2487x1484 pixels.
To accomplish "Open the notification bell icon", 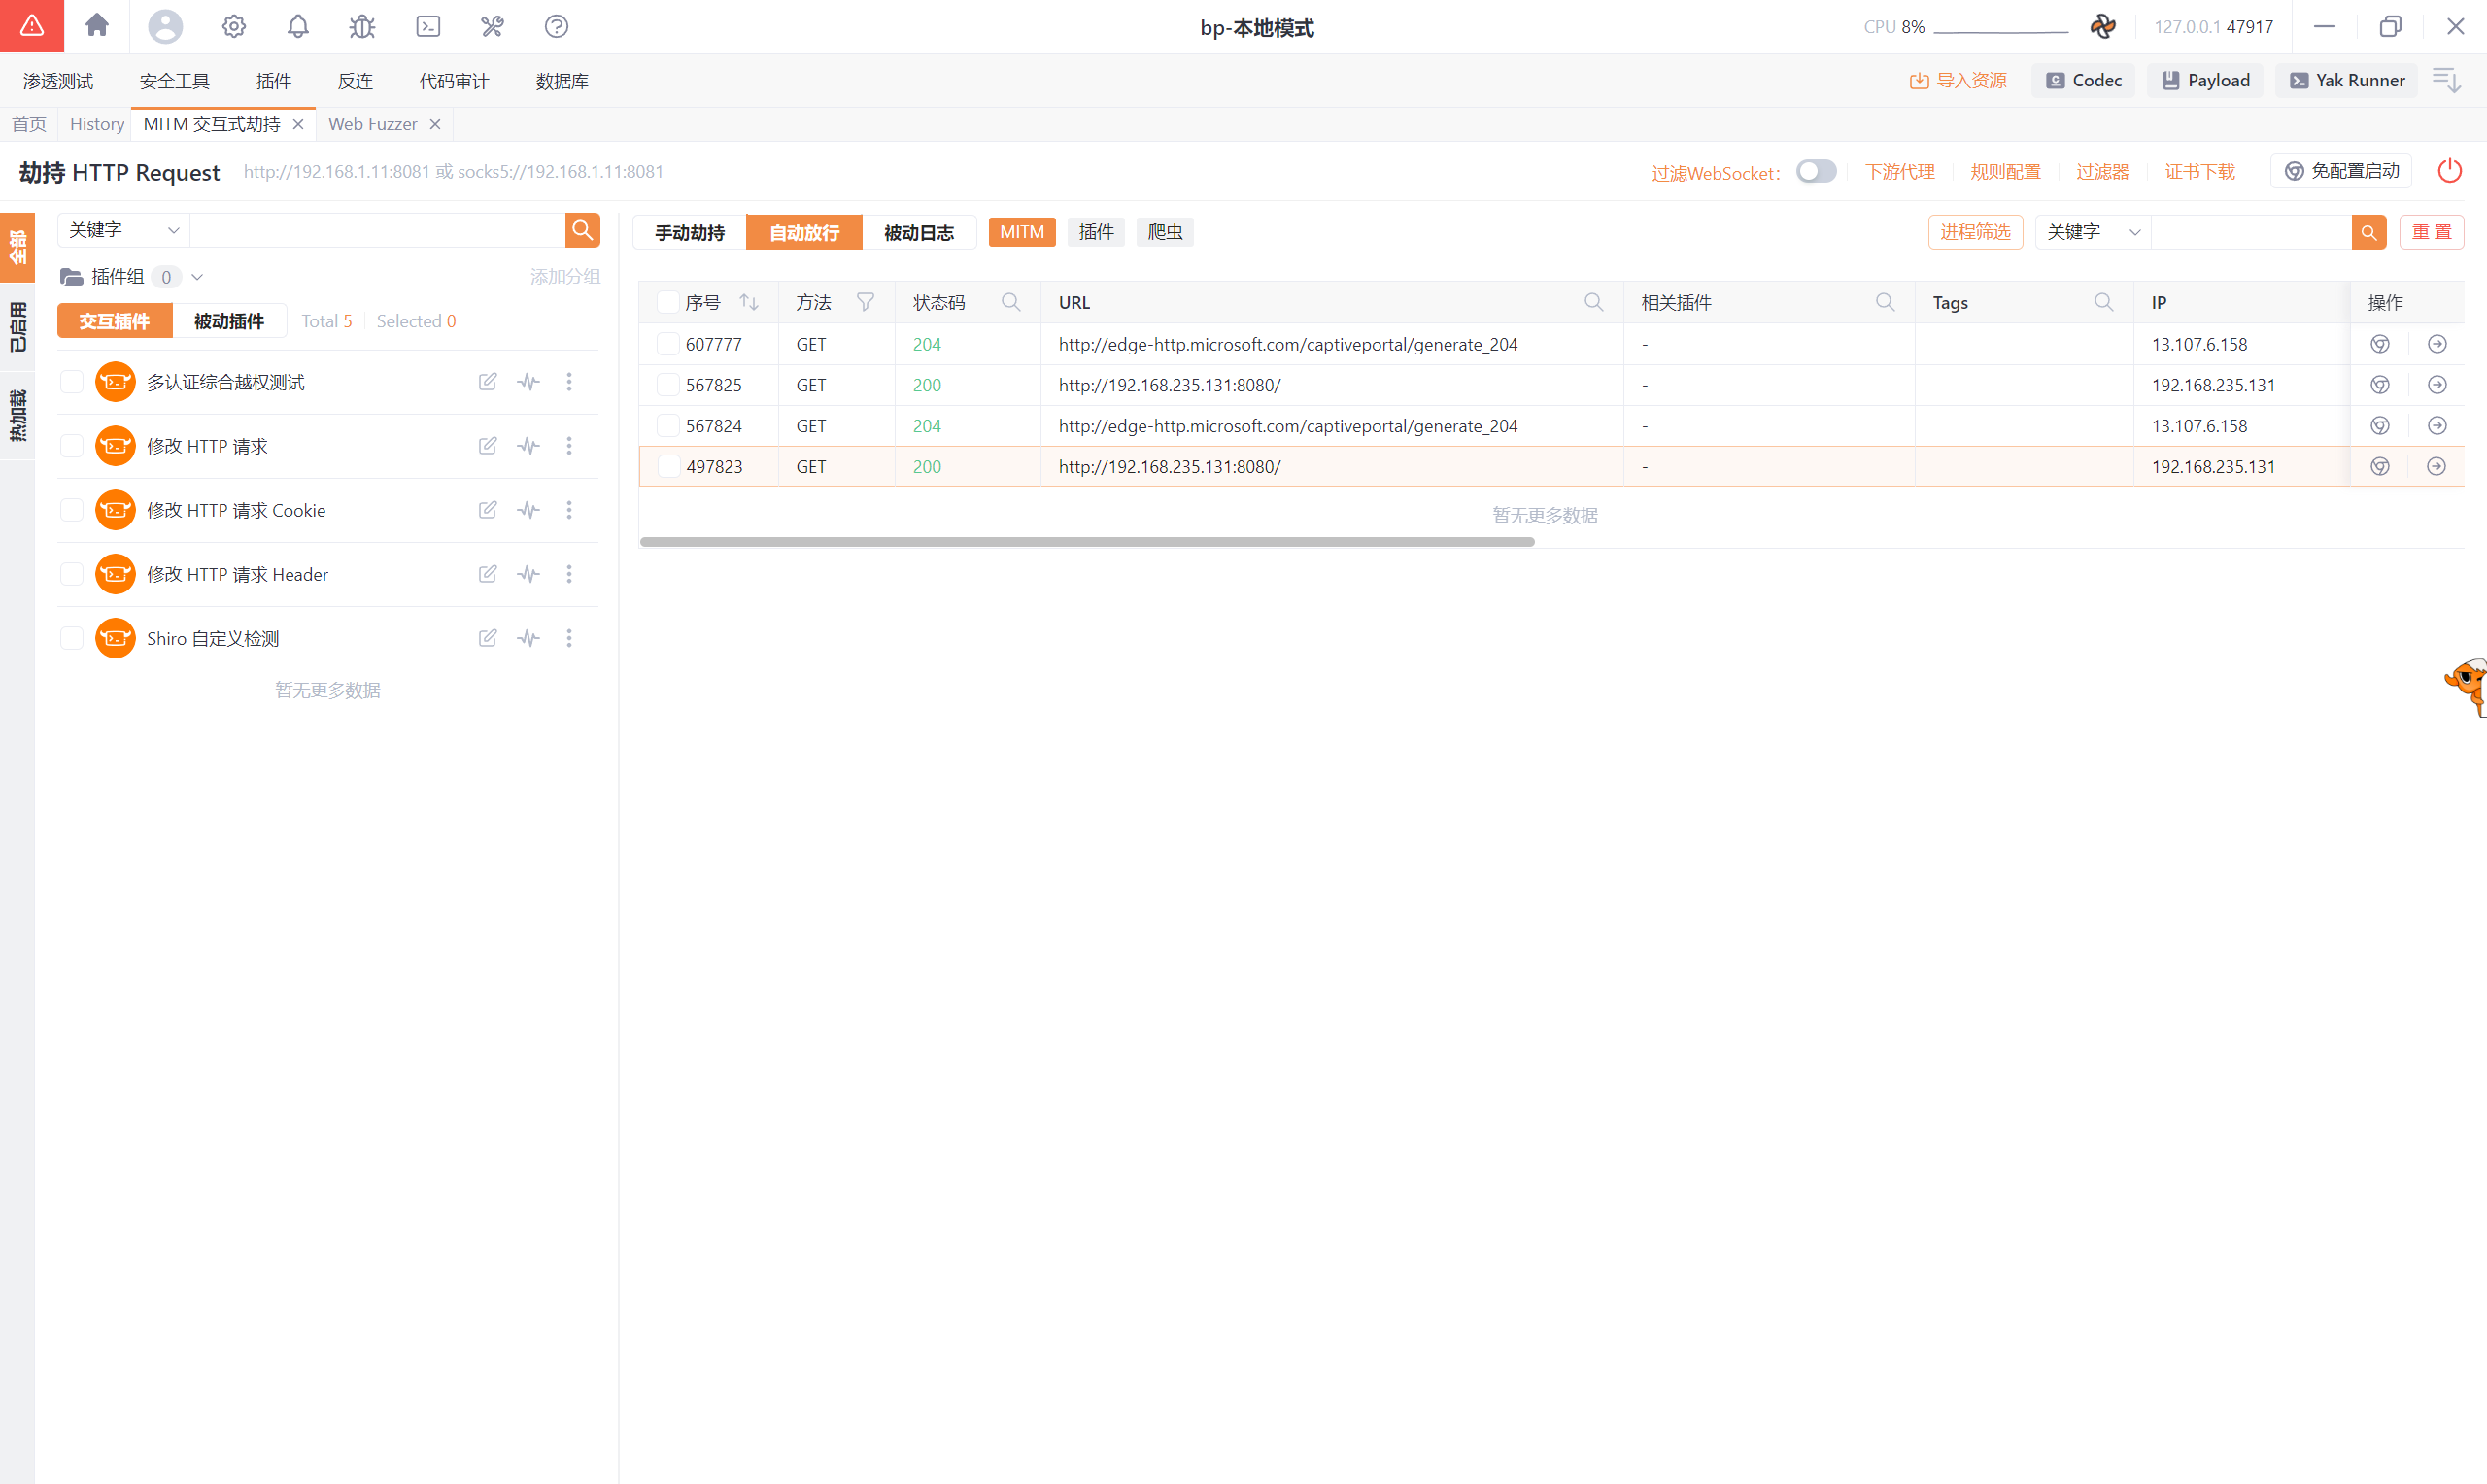I will pos(298,26).
